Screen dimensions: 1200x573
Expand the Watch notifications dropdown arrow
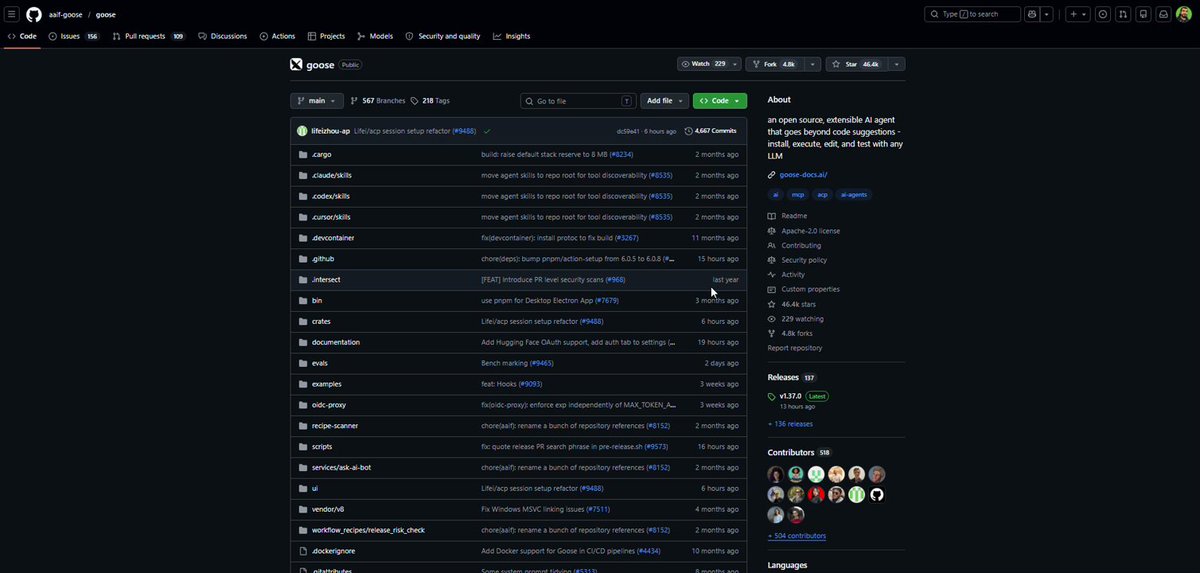click(735, 64)
